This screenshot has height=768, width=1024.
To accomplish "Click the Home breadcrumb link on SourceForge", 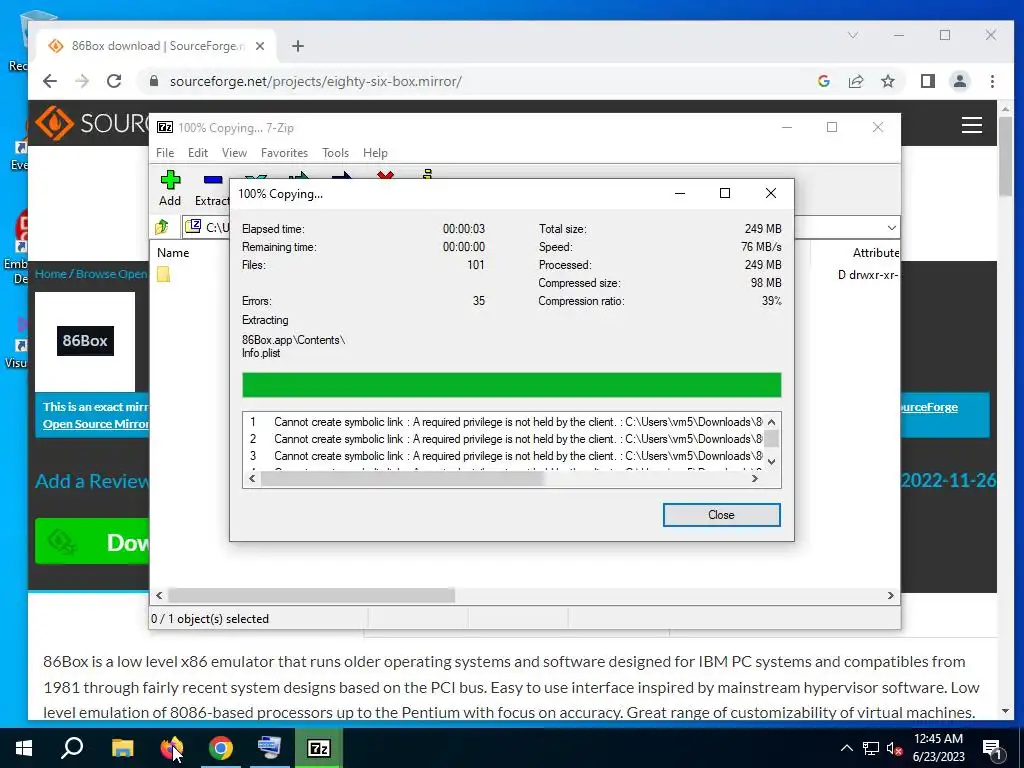I will tap(50, 274).
